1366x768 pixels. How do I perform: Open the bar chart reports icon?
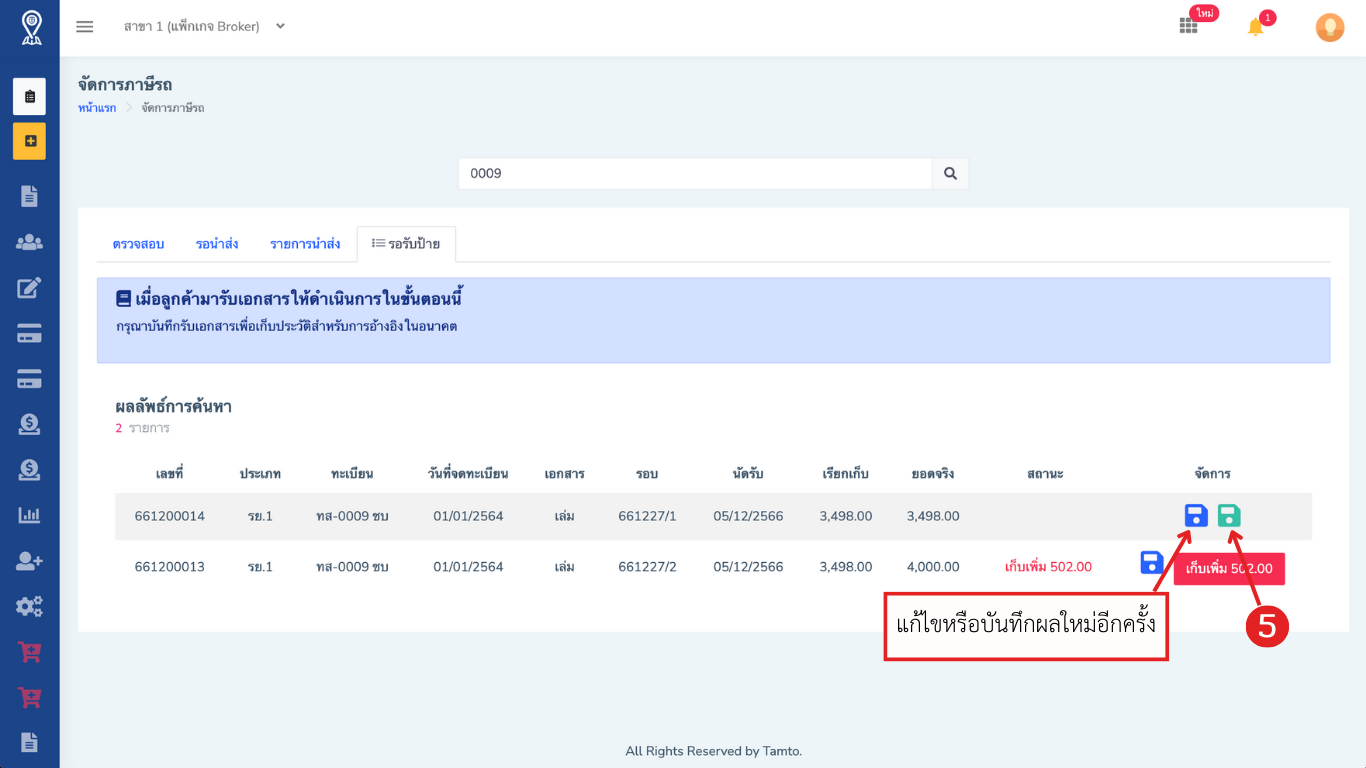click(x=29, y=515)
